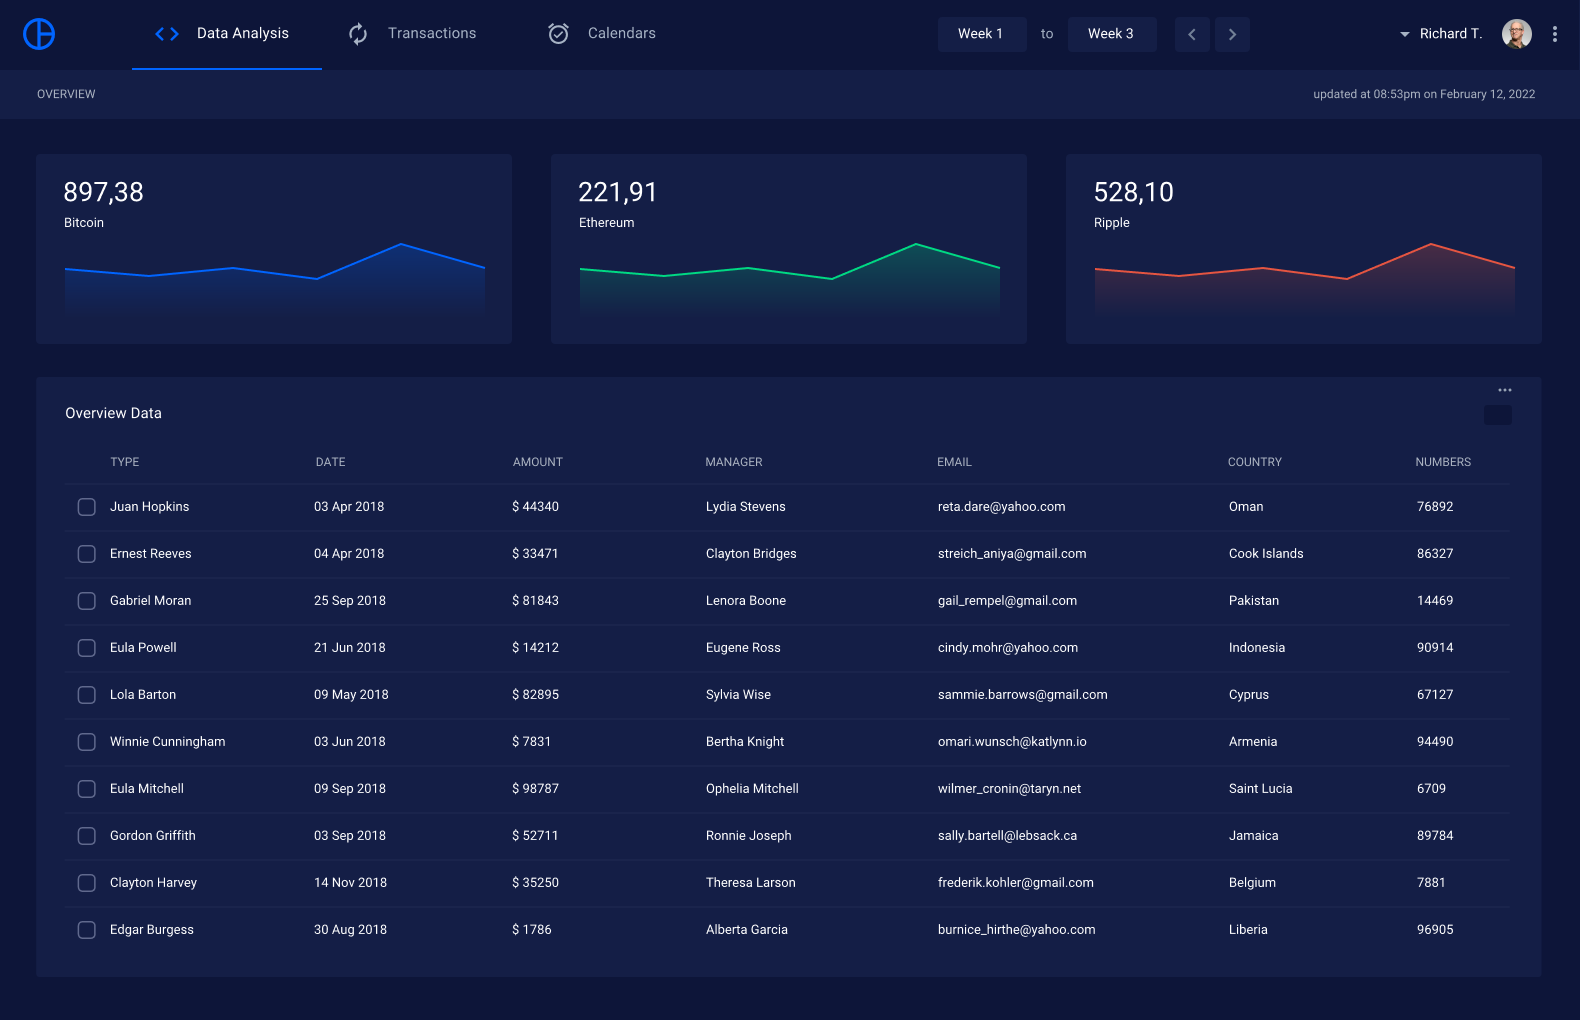Click the Ripple red line chart
Viewport: 1580px width, 1020px height.
coord(1305,279)
